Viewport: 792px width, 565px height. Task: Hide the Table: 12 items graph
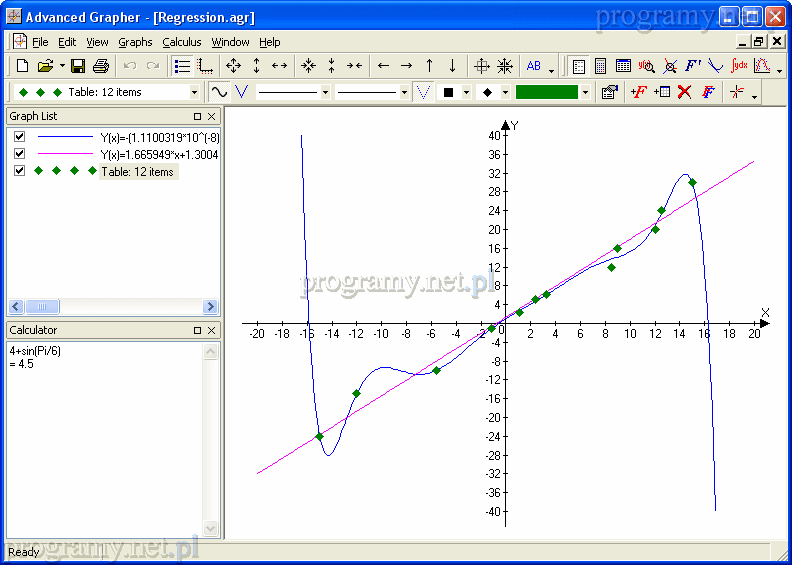coord(19,171)
